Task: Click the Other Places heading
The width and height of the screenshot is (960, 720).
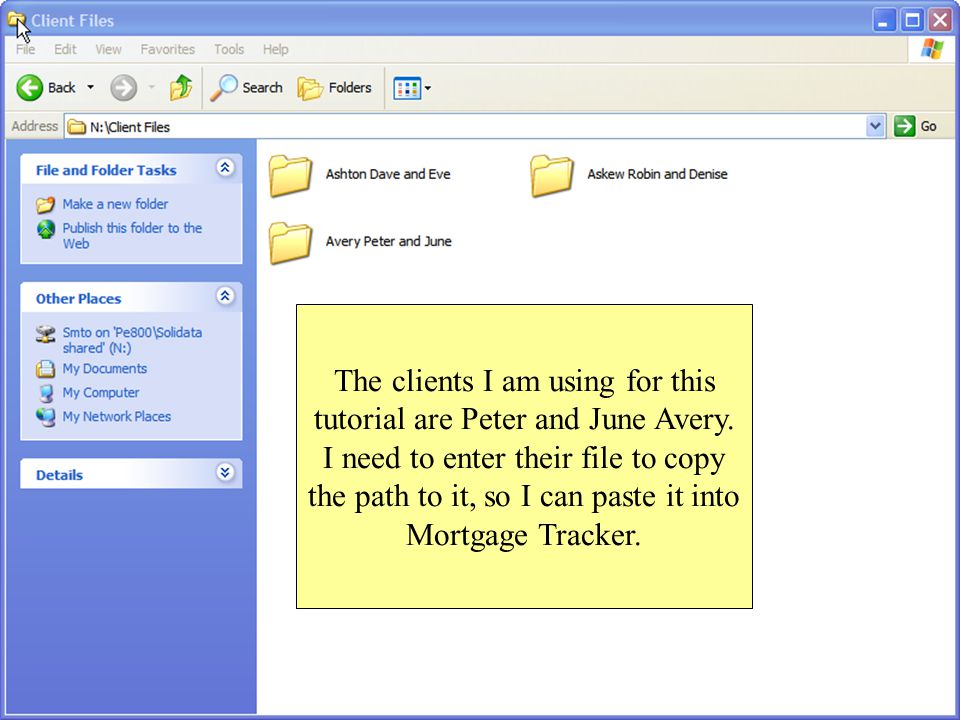Action: coord(78,299)
